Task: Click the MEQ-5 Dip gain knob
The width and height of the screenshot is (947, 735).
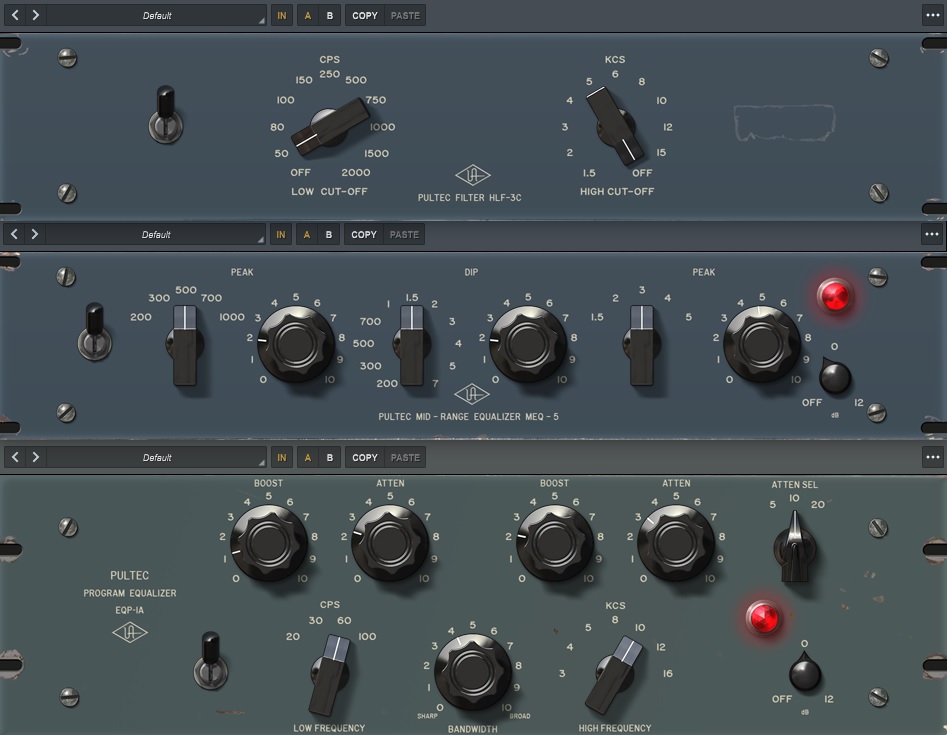Action: pyautogui.click(x=528, y=344)
